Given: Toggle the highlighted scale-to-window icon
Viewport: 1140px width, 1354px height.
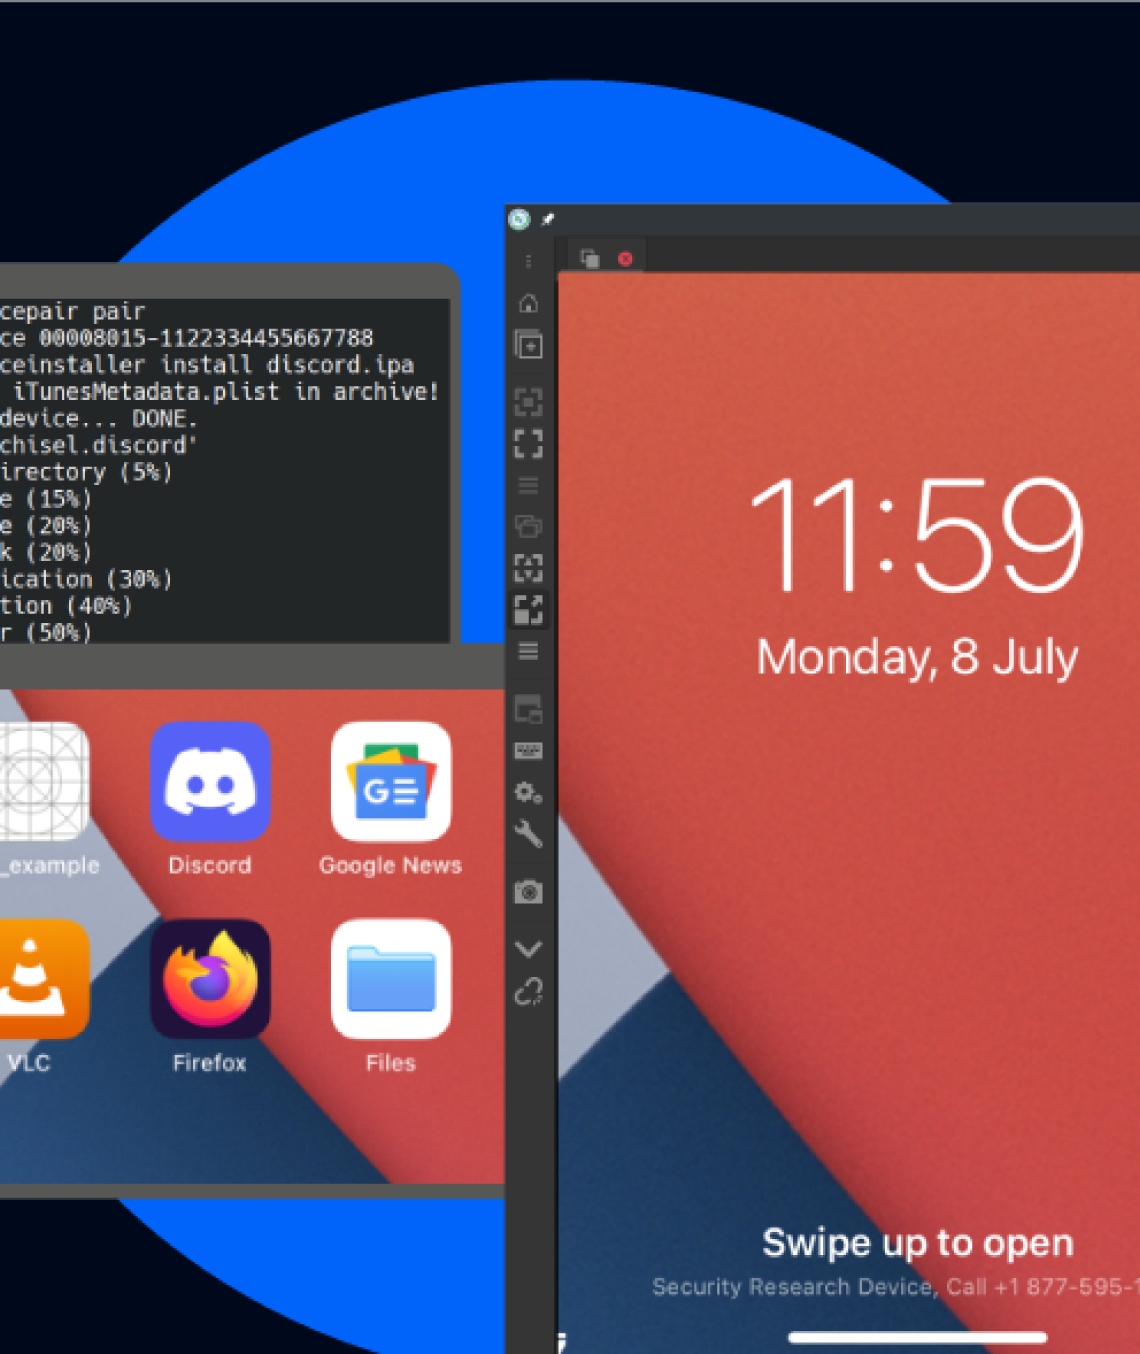Looking at the screenshot, I should click(528, 609).
